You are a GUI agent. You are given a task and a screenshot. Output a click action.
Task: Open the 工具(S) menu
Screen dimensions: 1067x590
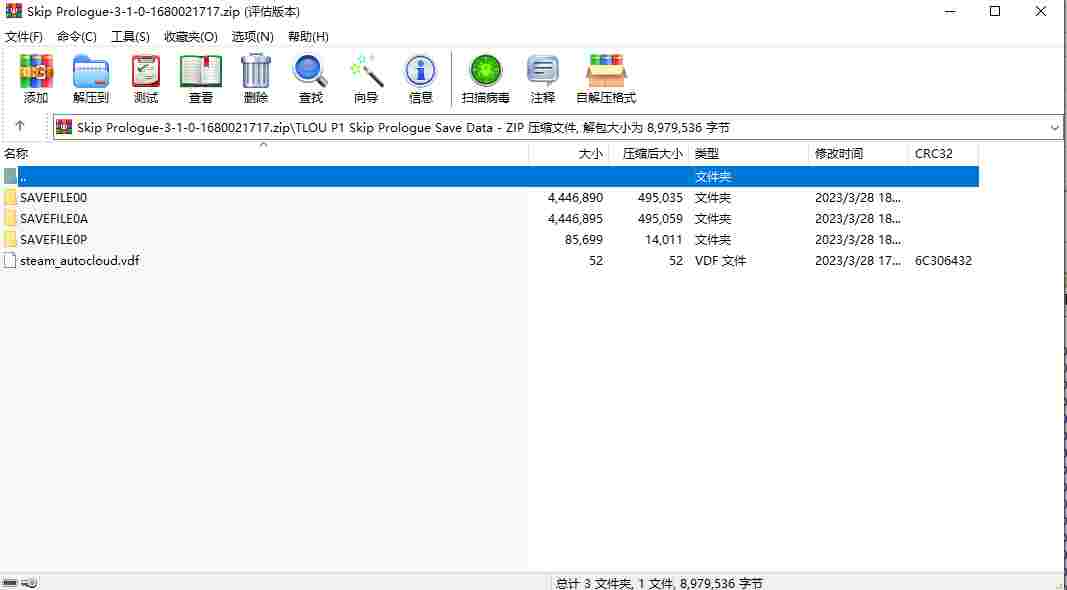[x=130, y=37]
